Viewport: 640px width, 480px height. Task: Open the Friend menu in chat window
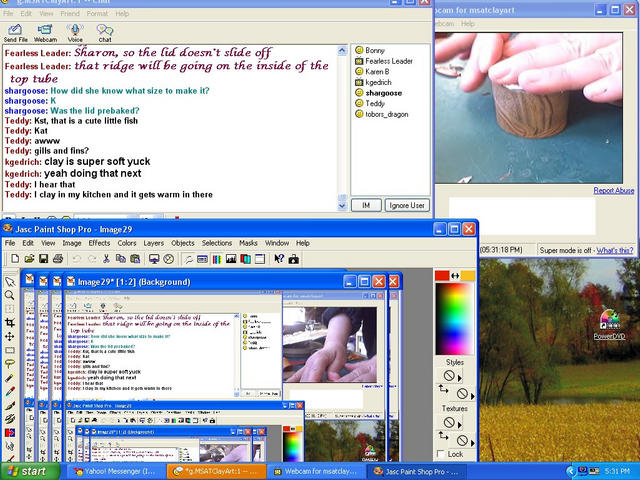pos(70,13)
